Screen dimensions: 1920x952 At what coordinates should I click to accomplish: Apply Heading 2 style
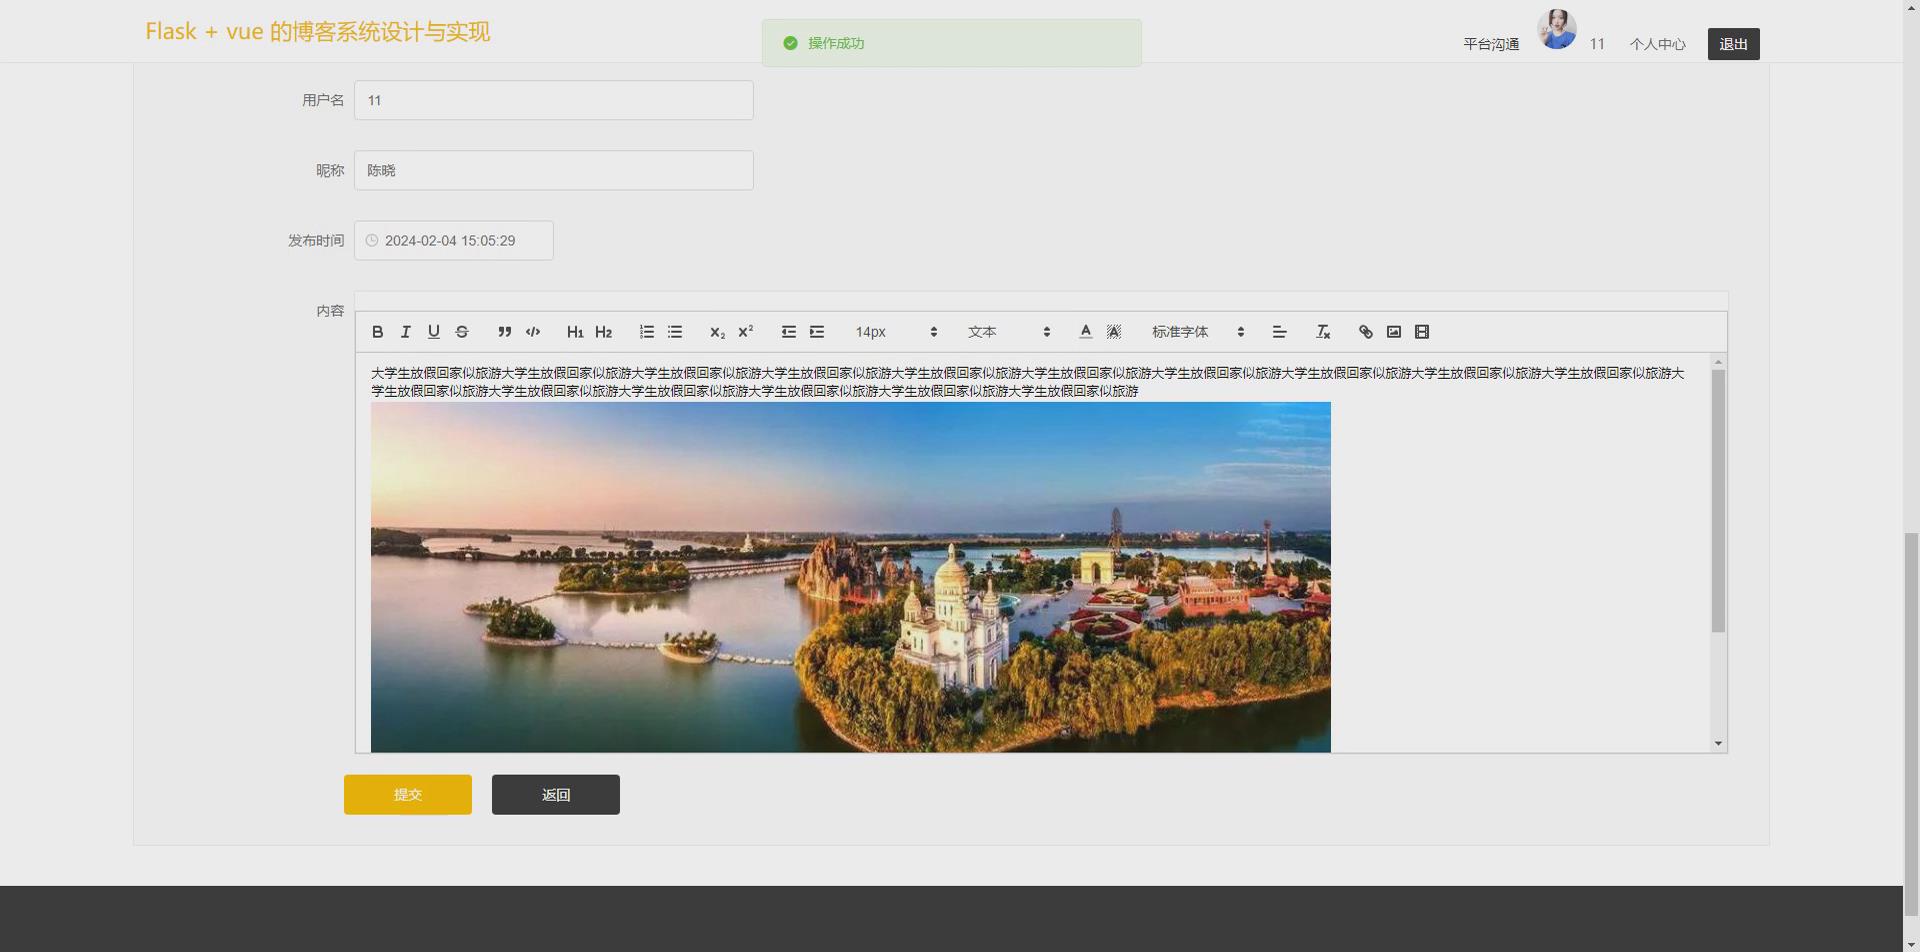tap(604, 332)
